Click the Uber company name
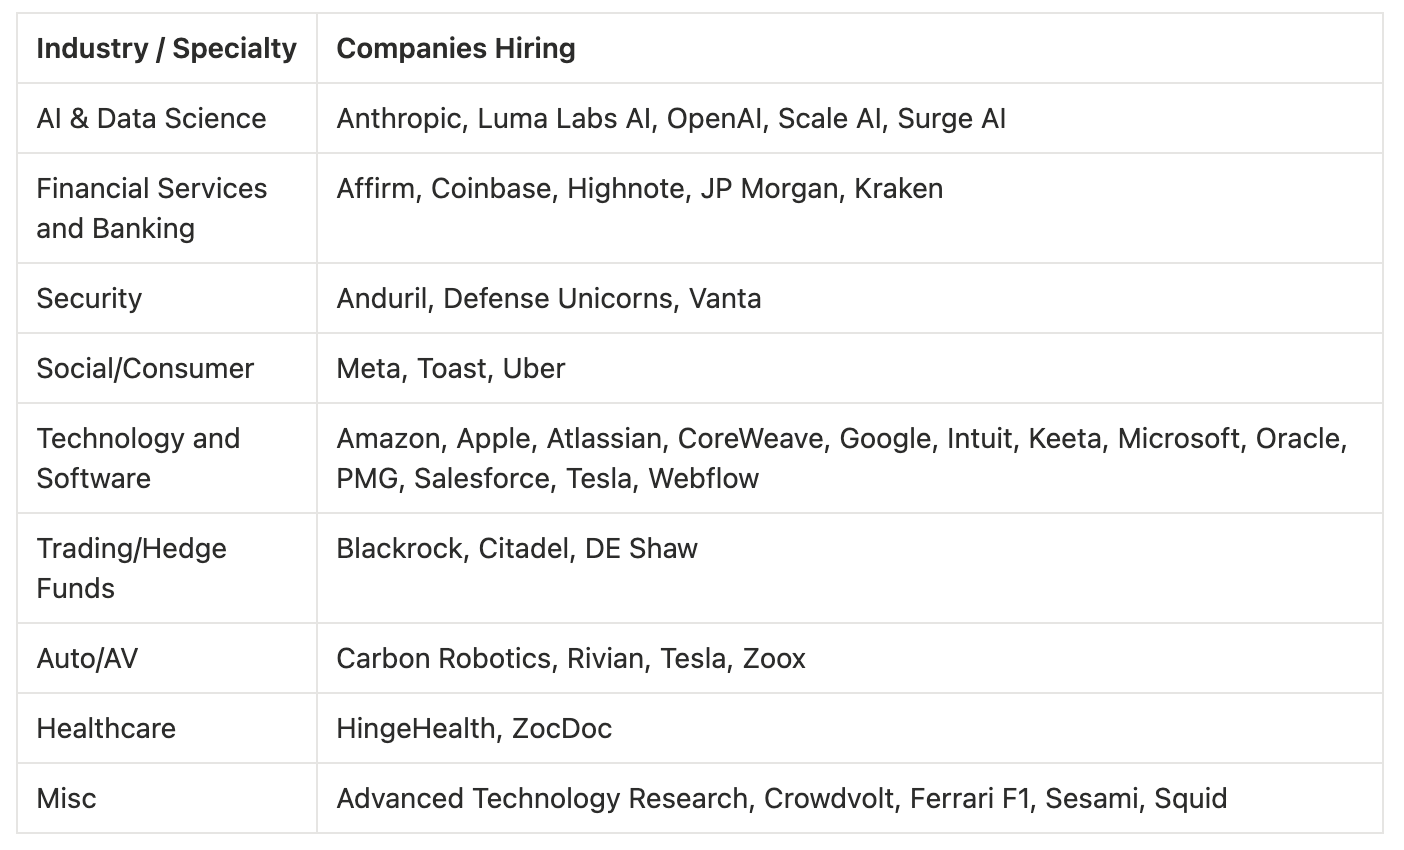Image resolution: width=1404 pixels, height=850 pixels. click(x=534, y=369)
